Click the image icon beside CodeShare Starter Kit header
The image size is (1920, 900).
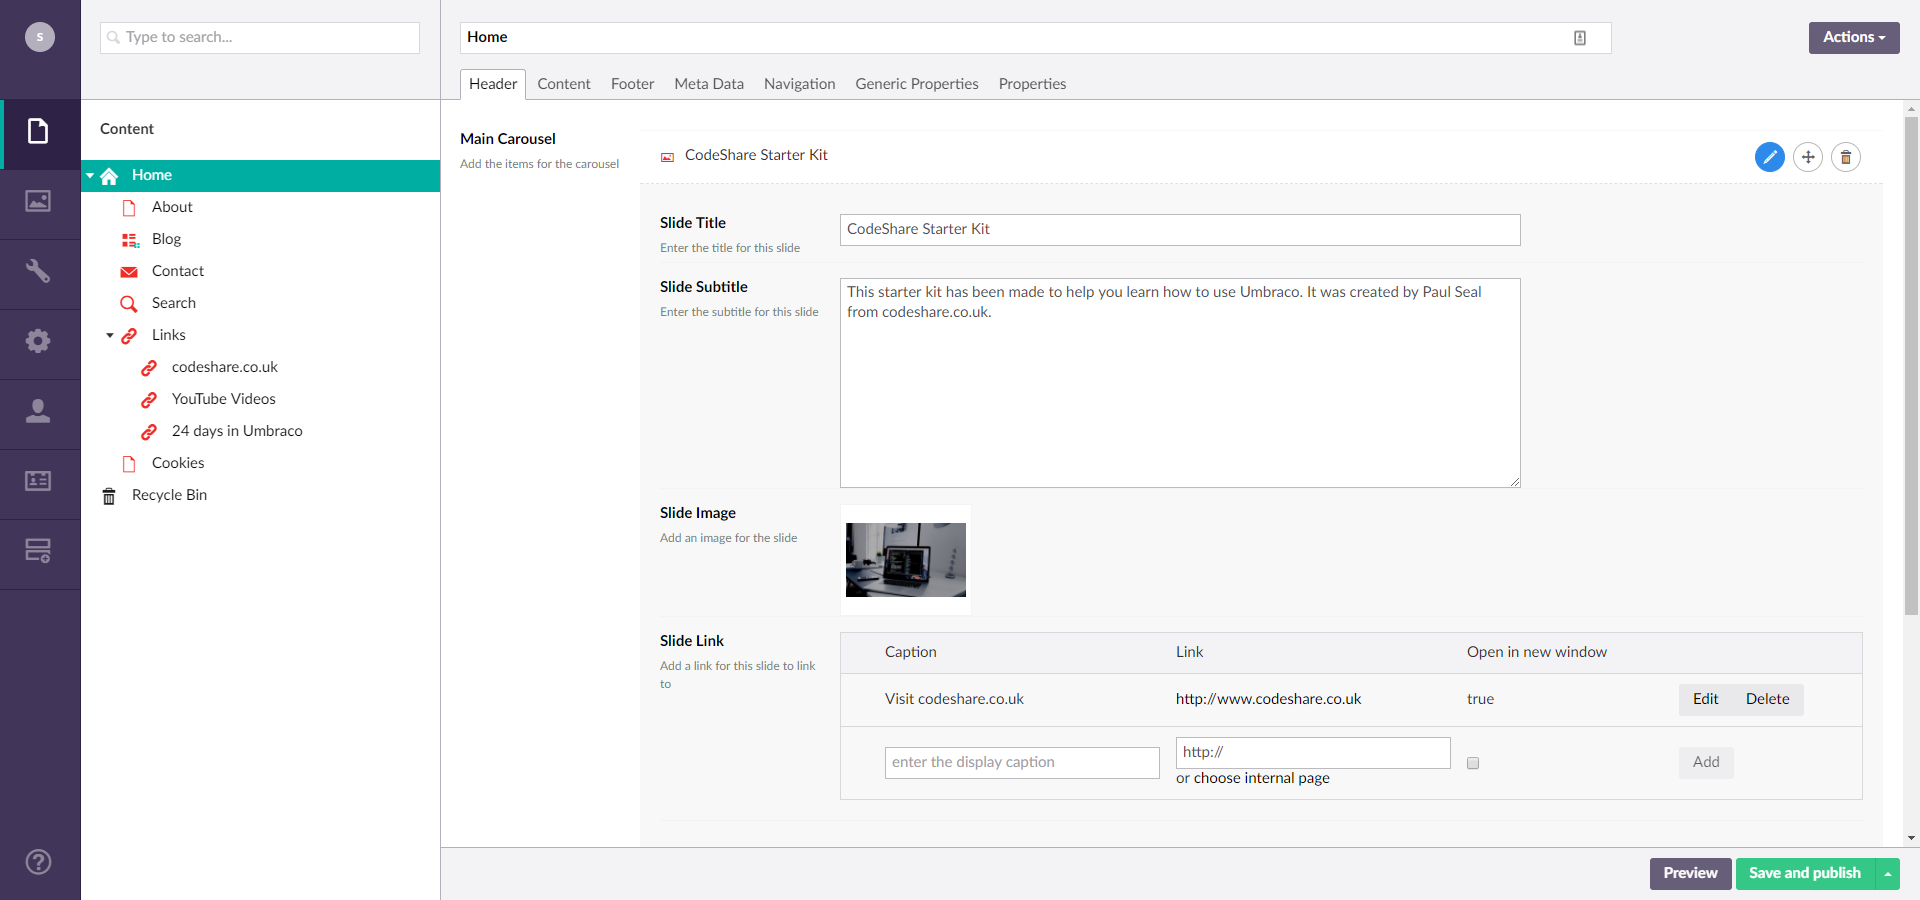667,157
